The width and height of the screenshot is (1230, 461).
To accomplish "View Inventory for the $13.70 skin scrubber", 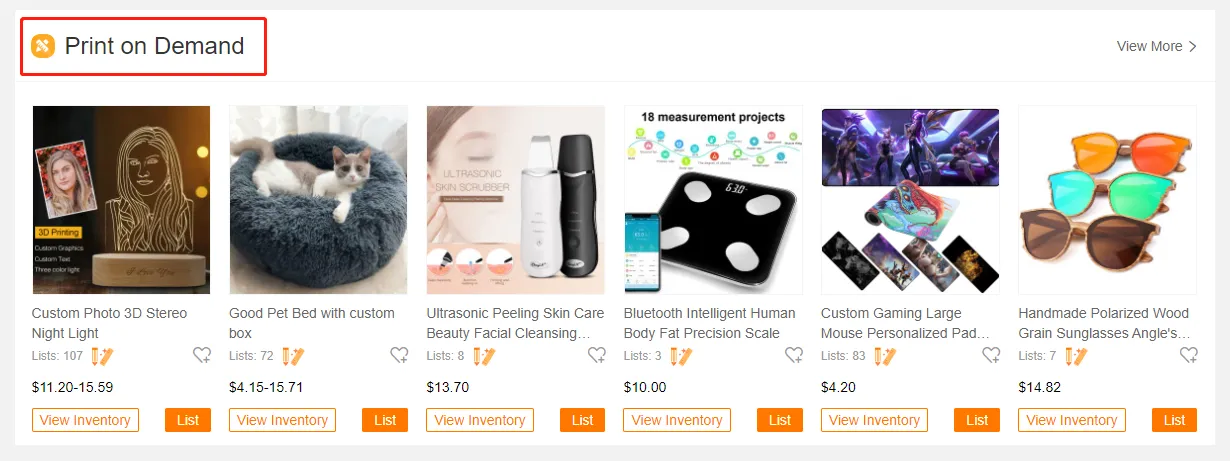I will (480, 420).
